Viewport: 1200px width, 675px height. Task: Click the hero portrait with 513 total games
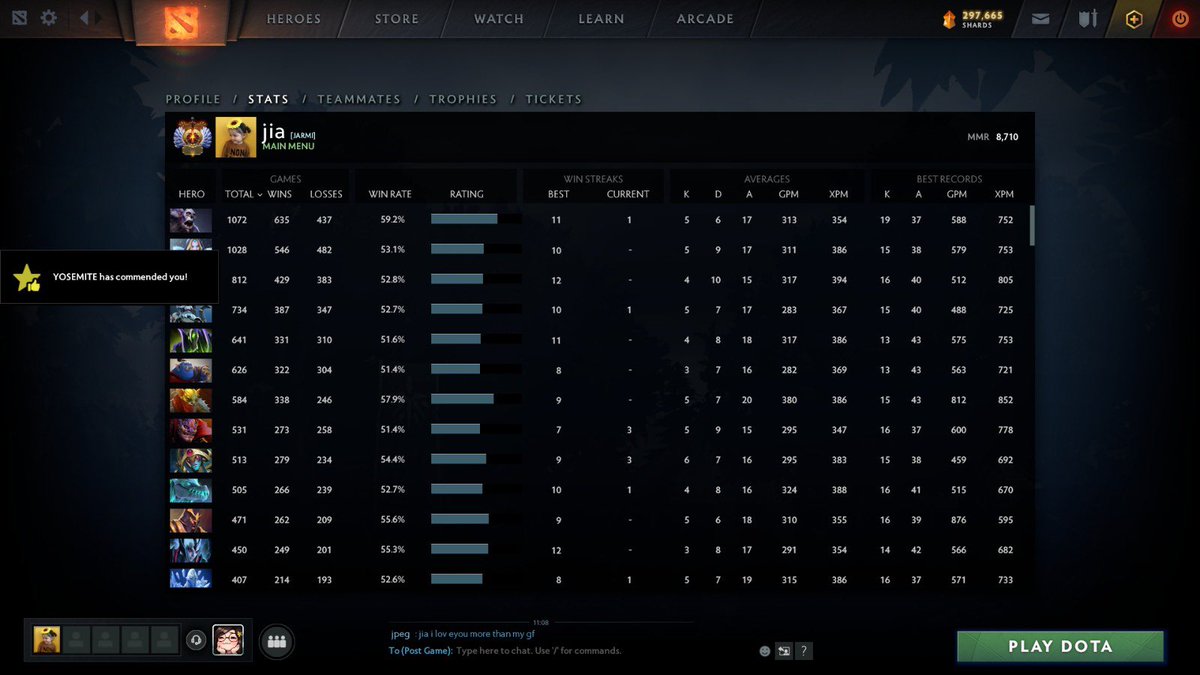tap(190, 460)
